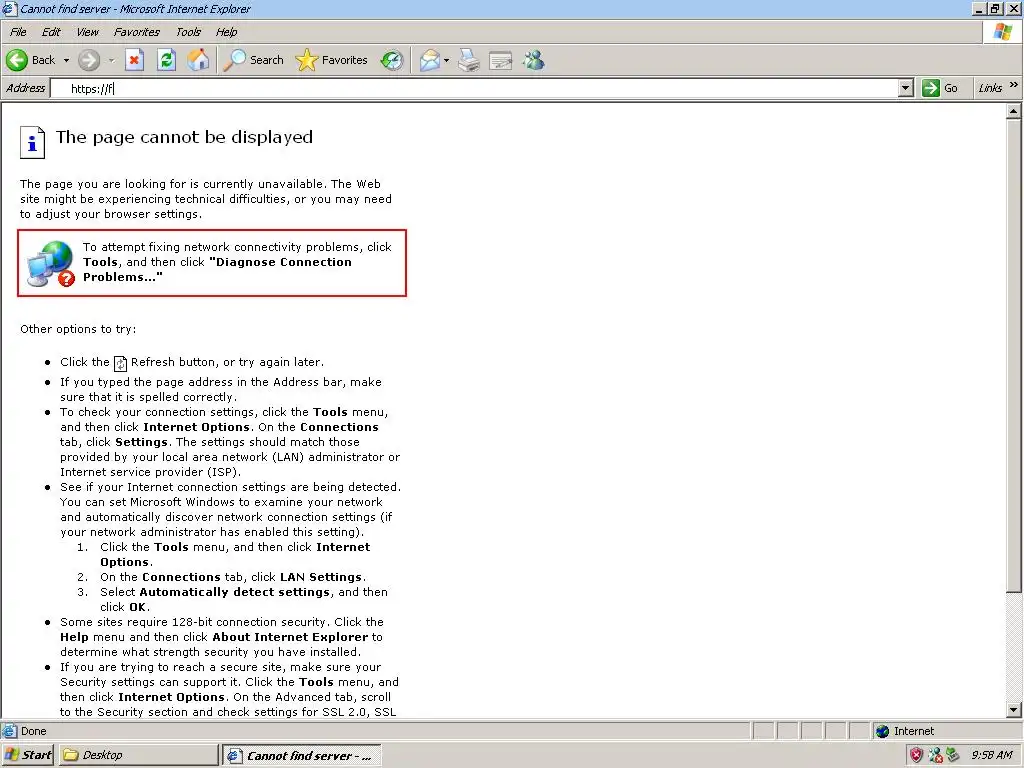This screenshot has height=768, width=1024.
Task: Refresh the page with toolbar icon
Action: (x=167, y=60)
